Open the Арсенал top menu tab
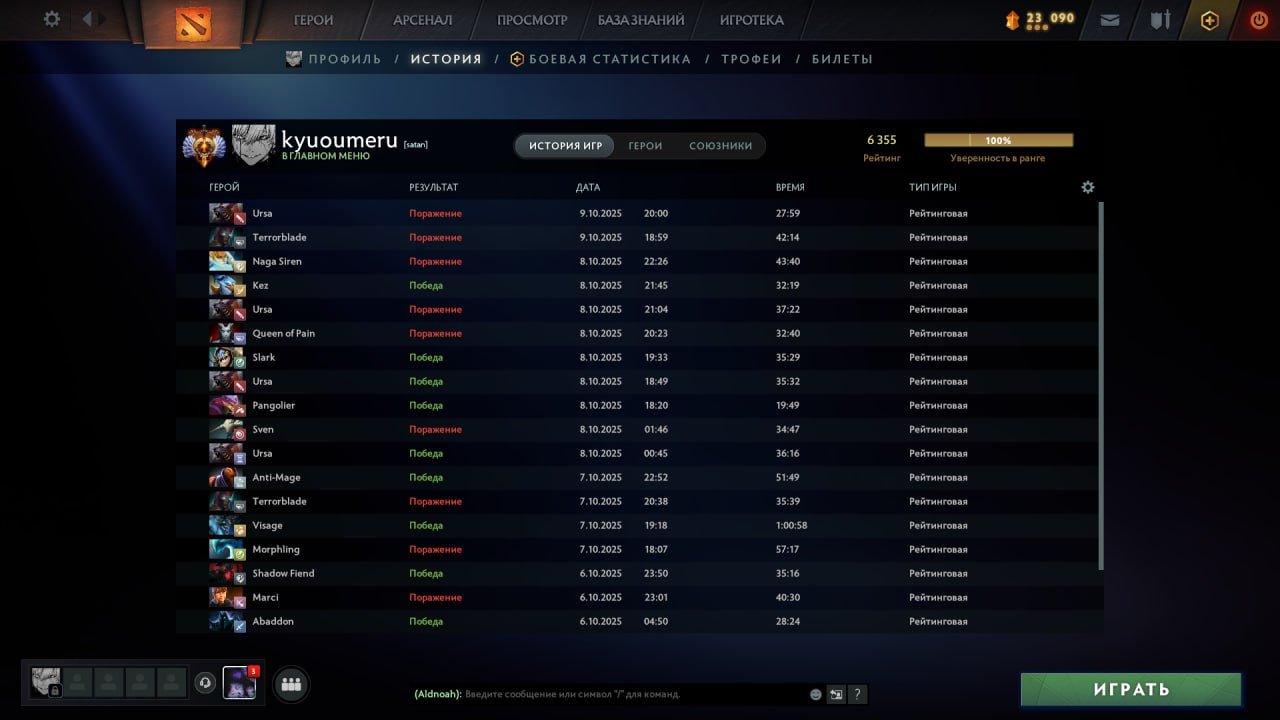 point(422,20)
